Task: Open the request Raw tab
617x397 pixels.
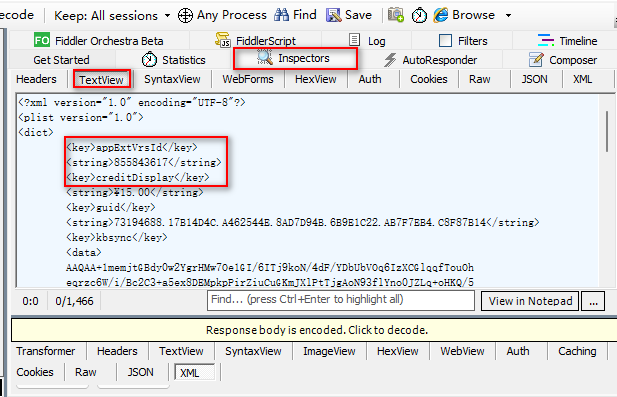Action: tap(480, 79)
